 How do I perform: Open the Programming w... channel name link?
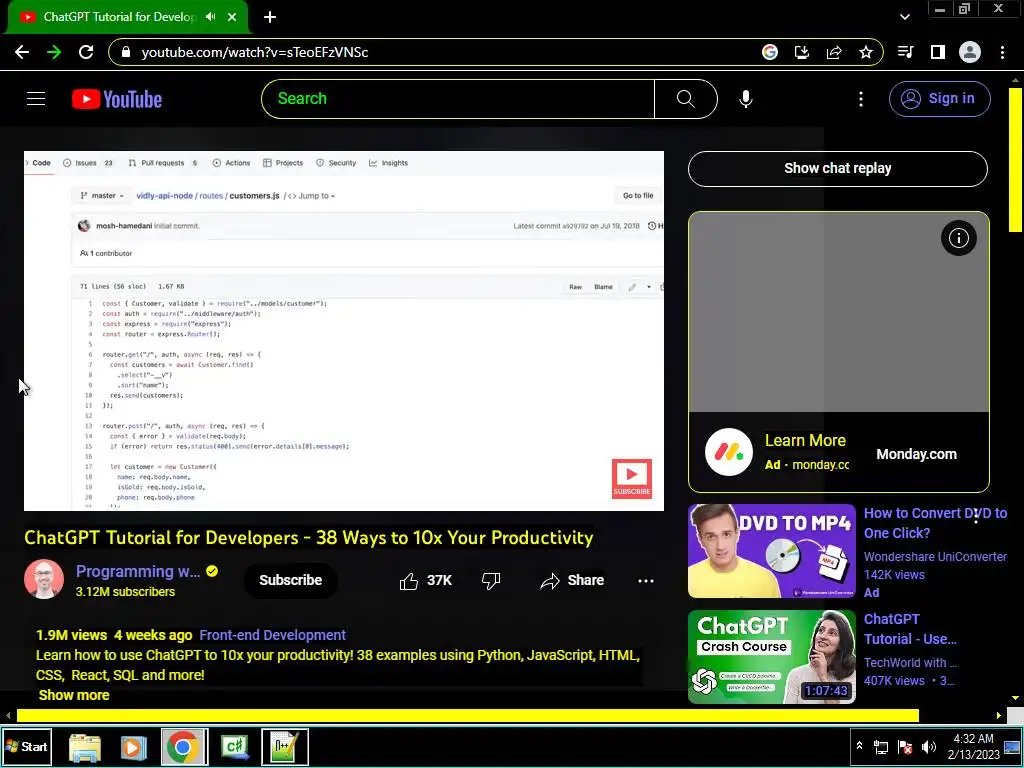point(138,571)
